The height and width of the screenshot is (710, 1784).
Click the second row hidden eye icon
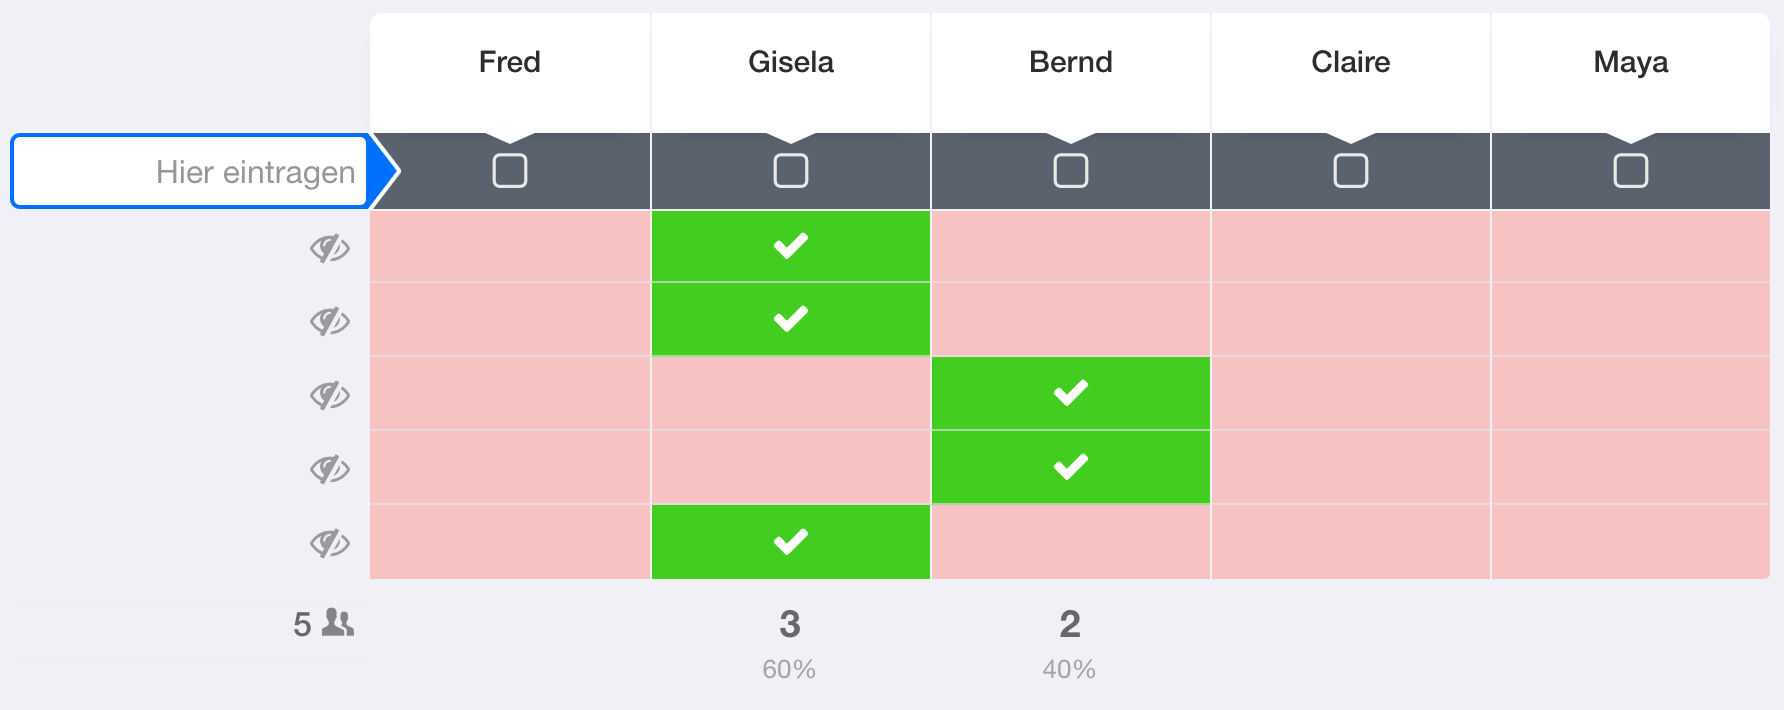pos(329,321)
